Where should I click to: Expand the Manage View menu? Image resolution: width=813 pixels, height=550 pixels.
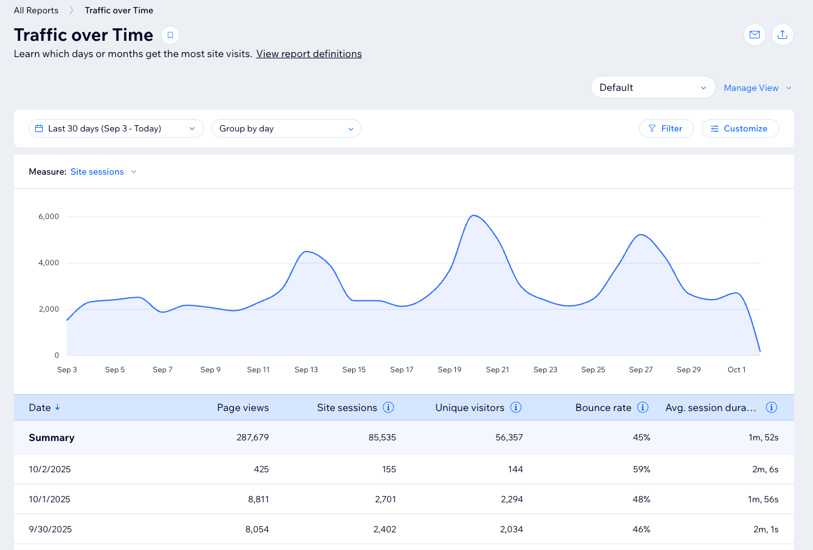tap(757, 88)
